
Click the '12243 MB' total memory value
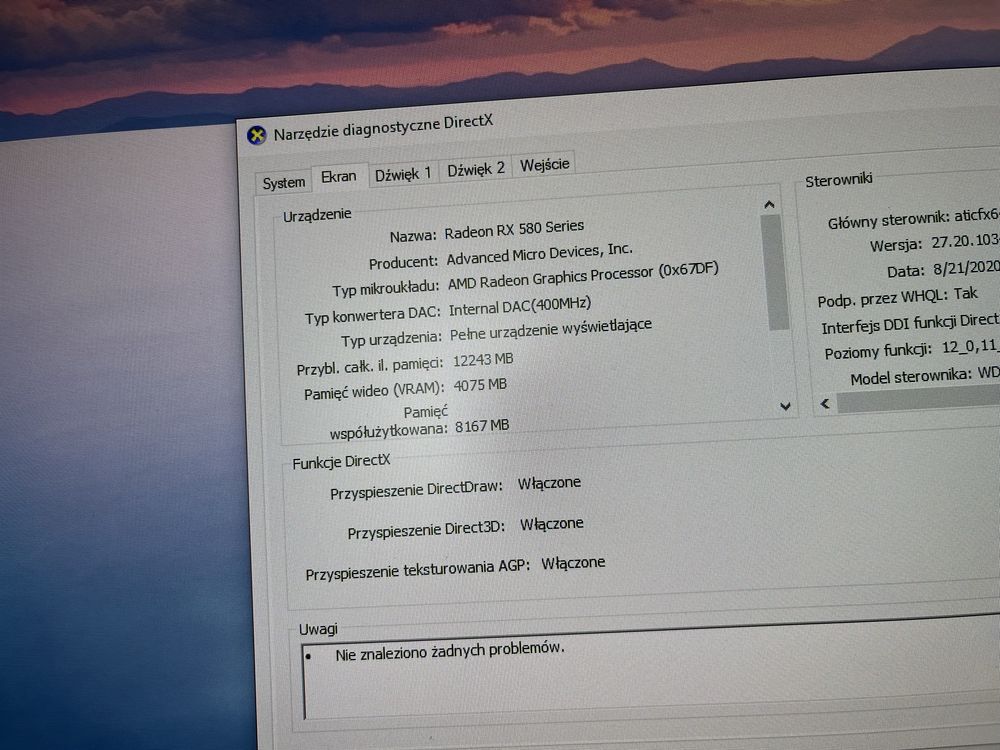click(483, 360)
